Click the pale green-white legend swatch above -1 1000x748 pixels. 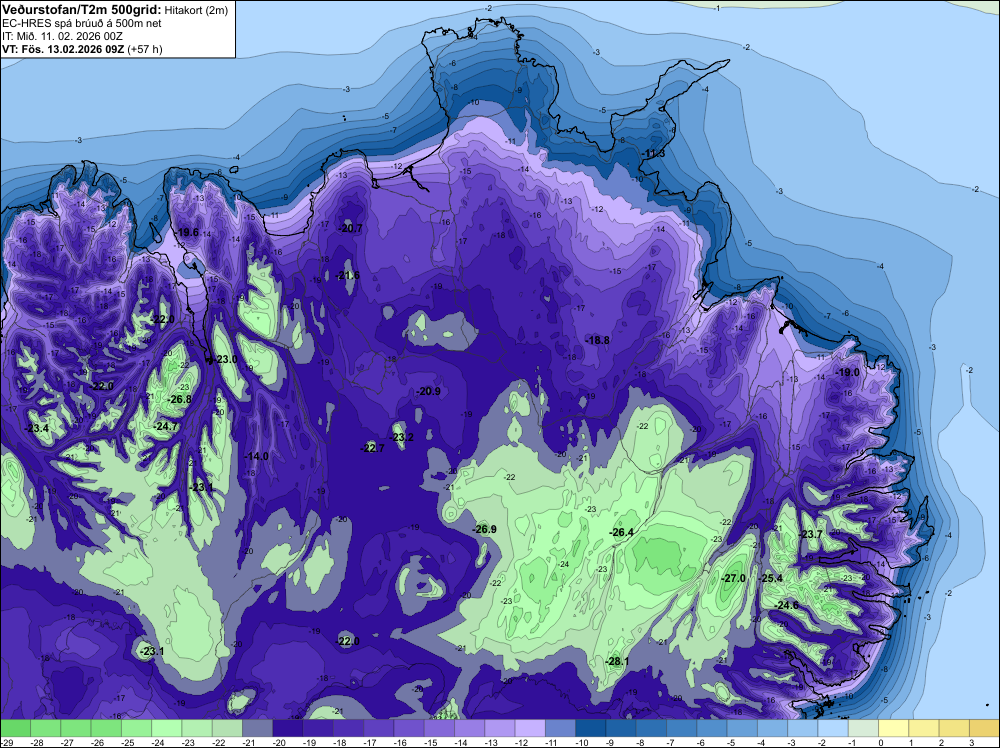click(x=864, y=728)
